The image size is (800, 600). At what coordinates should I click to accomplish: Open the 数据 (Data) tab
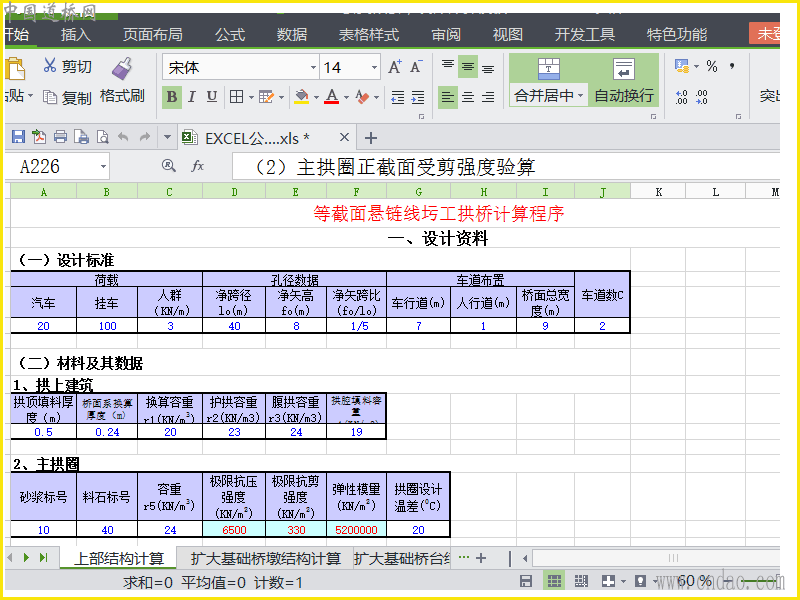[x=292, y=34]
